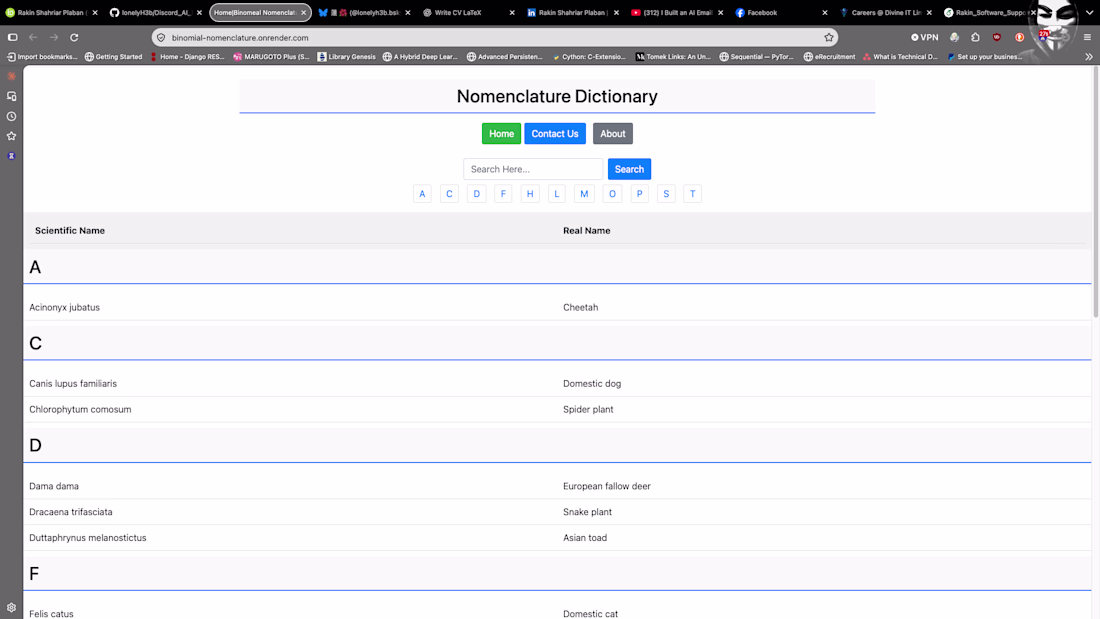Open the VPN toolbar button

pyautogui.click(x=925, y=37)
